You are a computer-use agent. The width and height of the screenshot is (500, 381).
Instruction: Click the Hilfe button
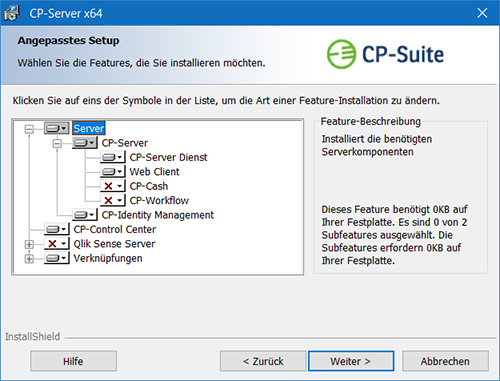point(73,361)
